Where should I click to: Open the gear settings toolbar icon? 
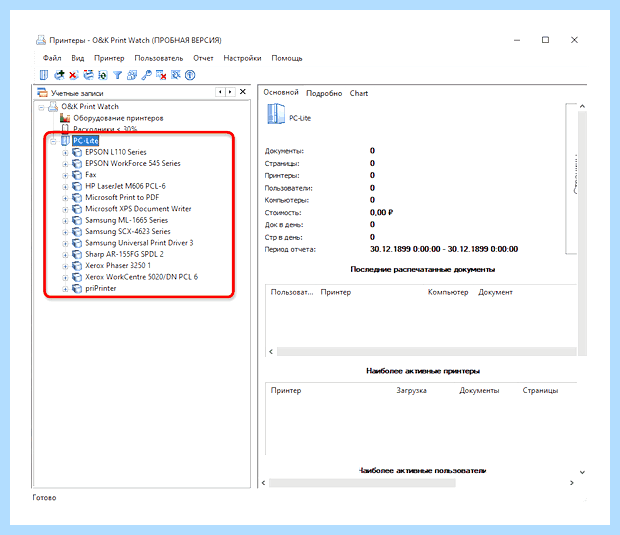tap(176, 75)
